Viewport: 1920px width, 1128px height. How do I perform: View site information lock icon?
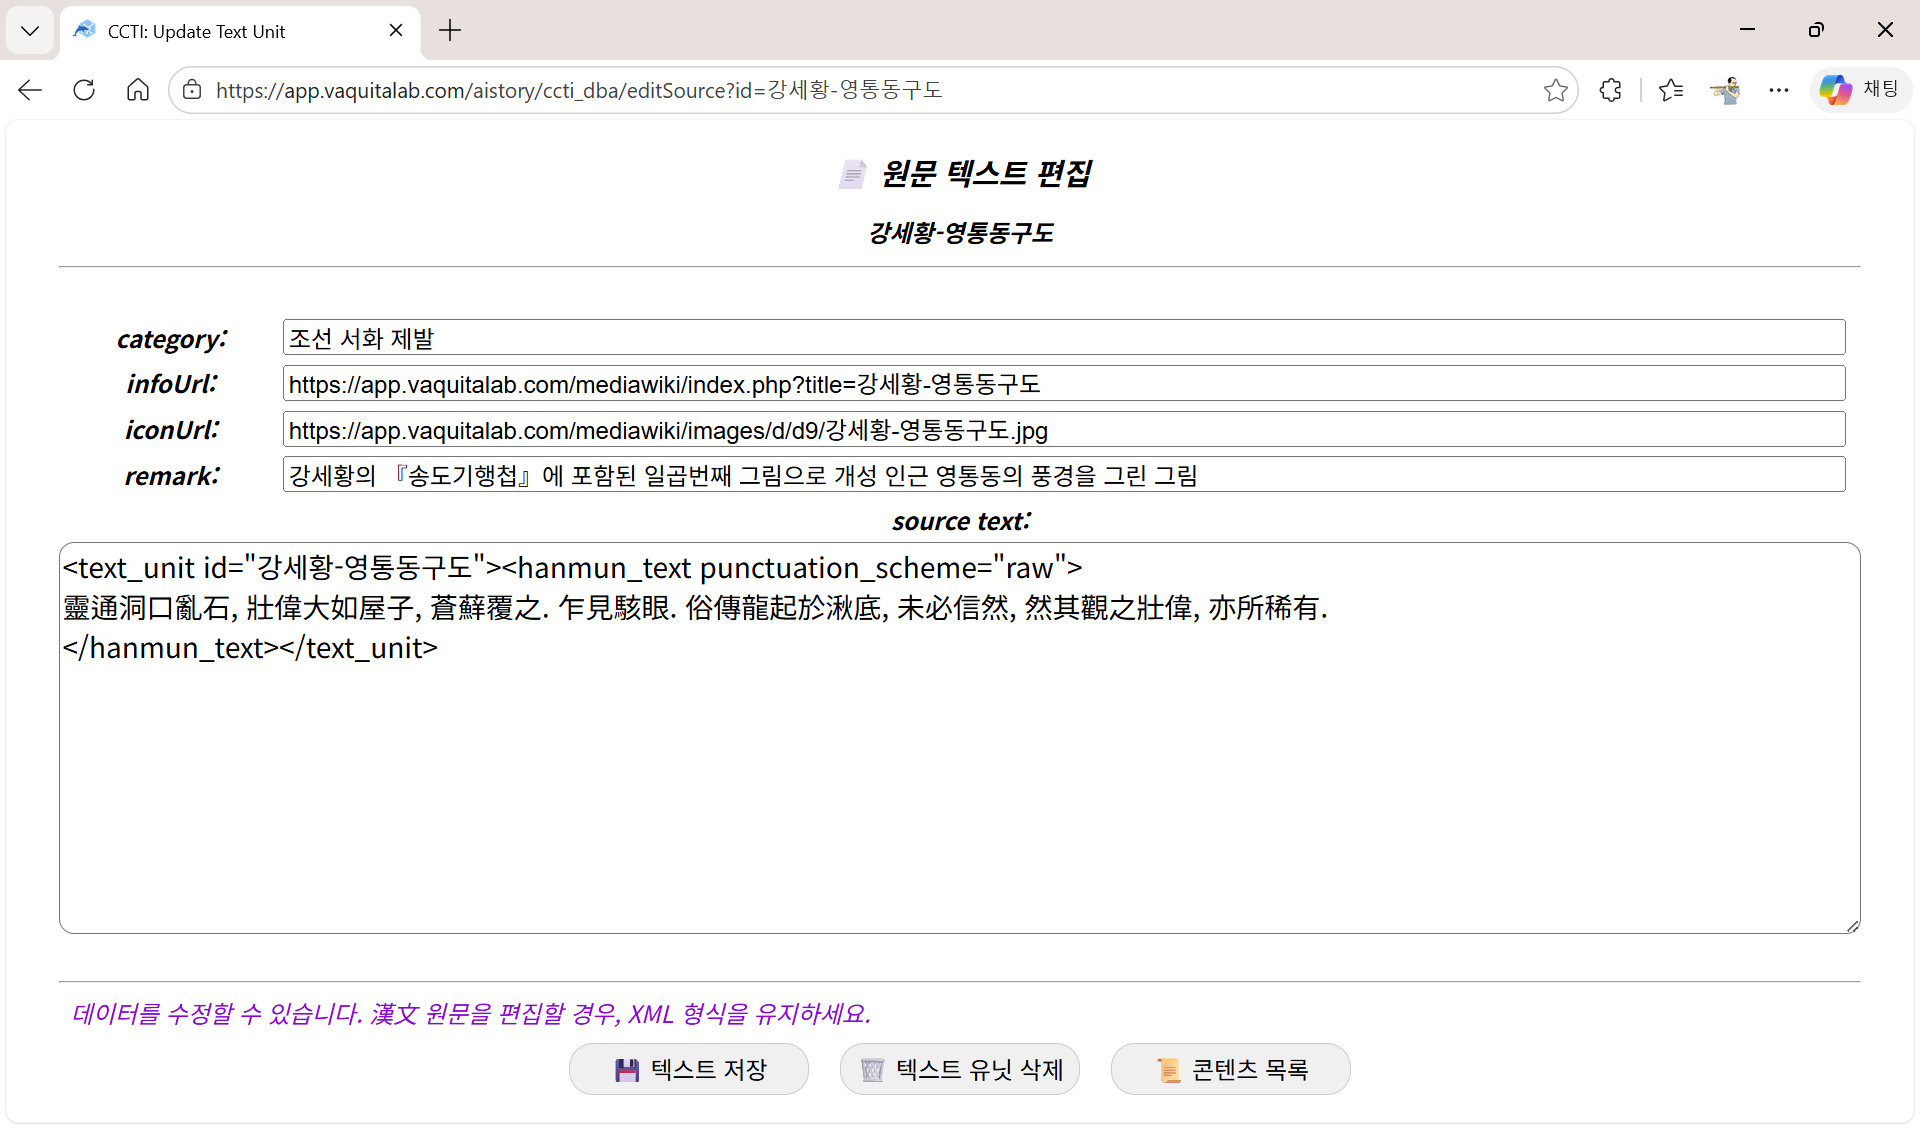[x=192, y=90]
